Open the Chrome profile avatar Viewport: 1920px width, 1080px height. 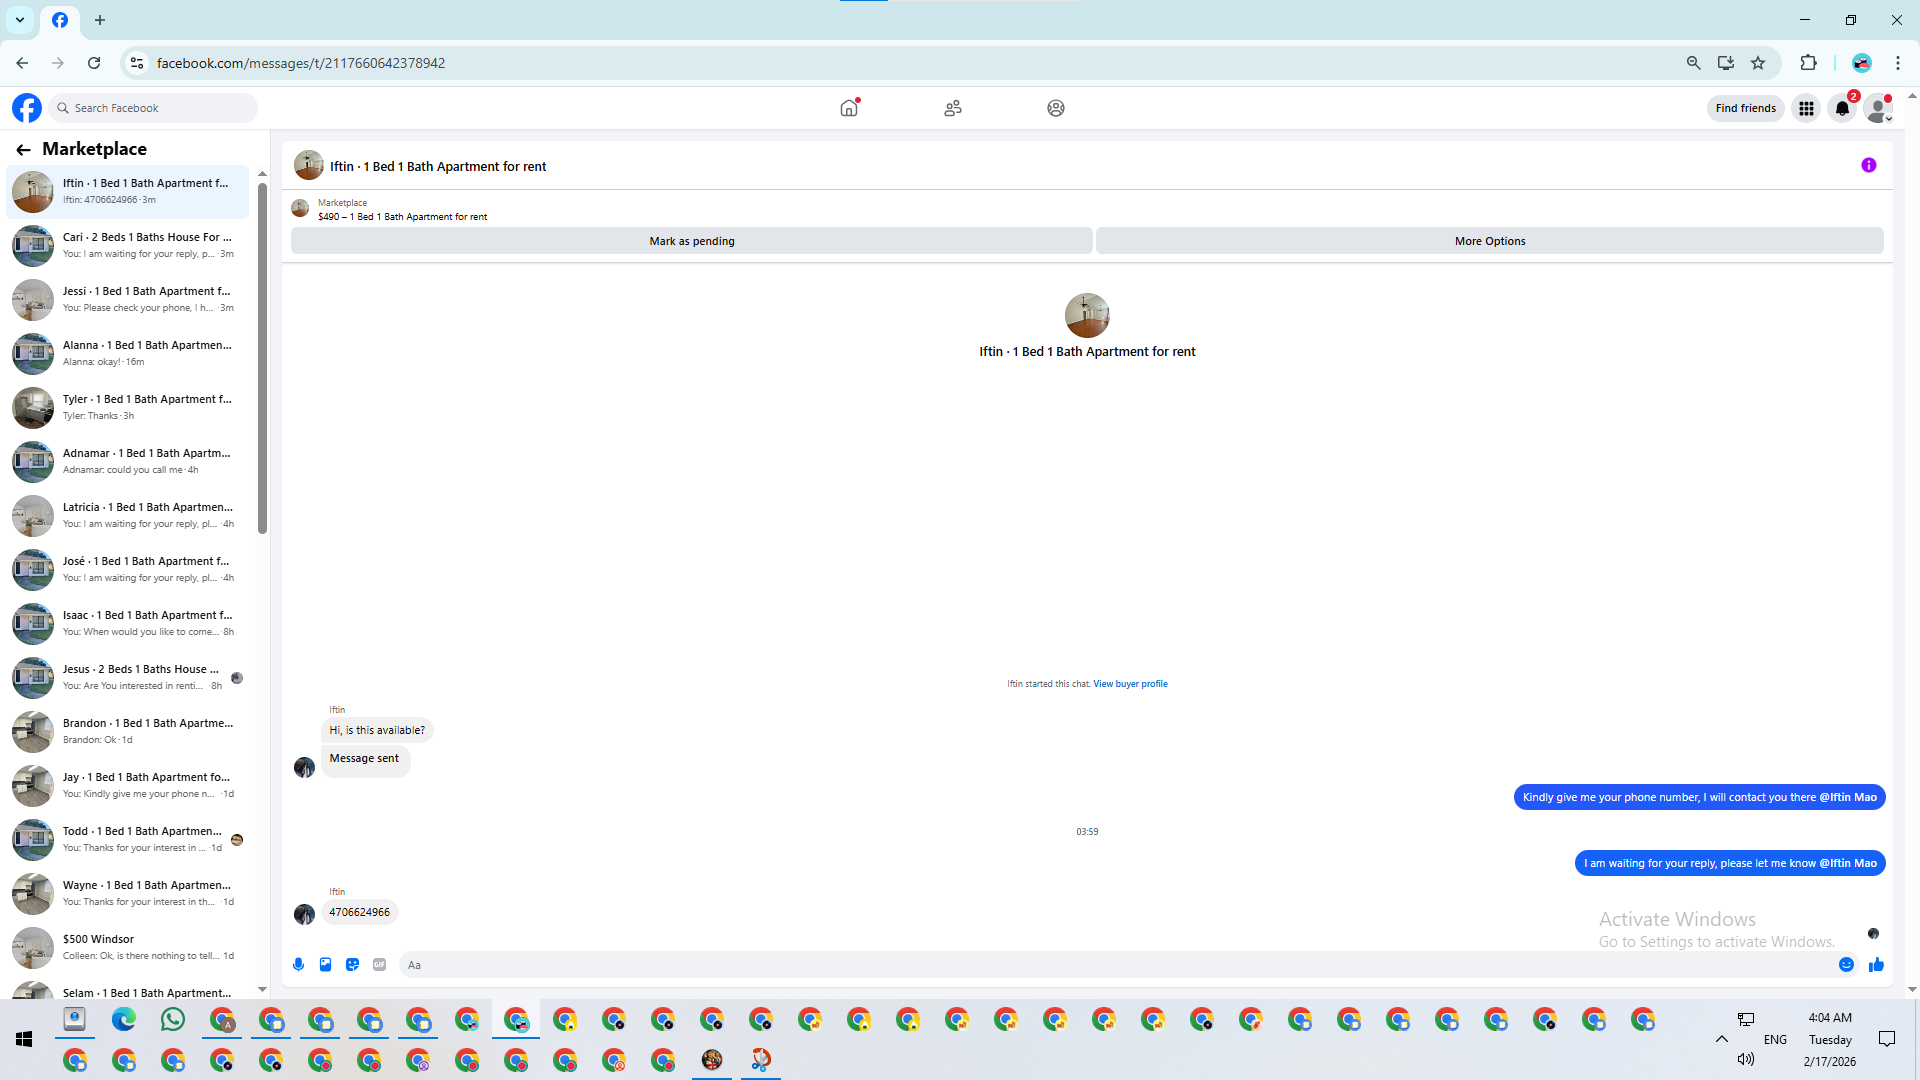click(1861, 63)
